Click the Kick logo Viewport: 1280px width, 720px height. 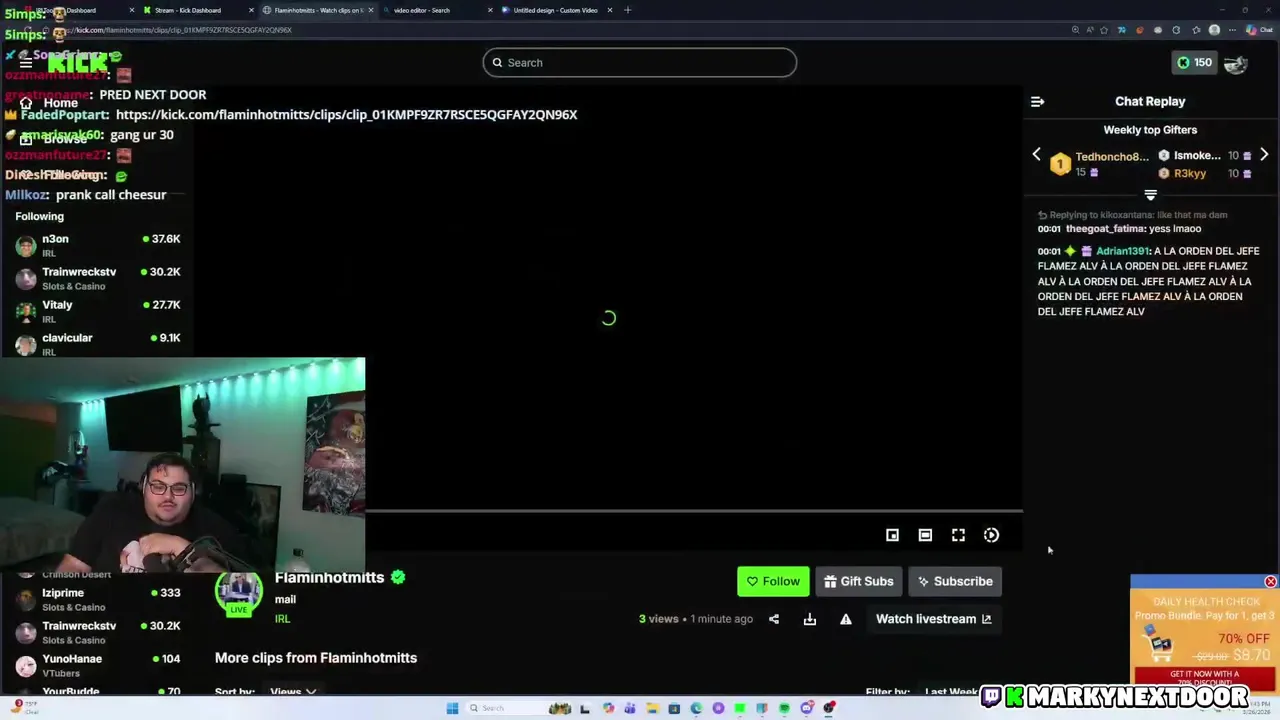point(78,63)
